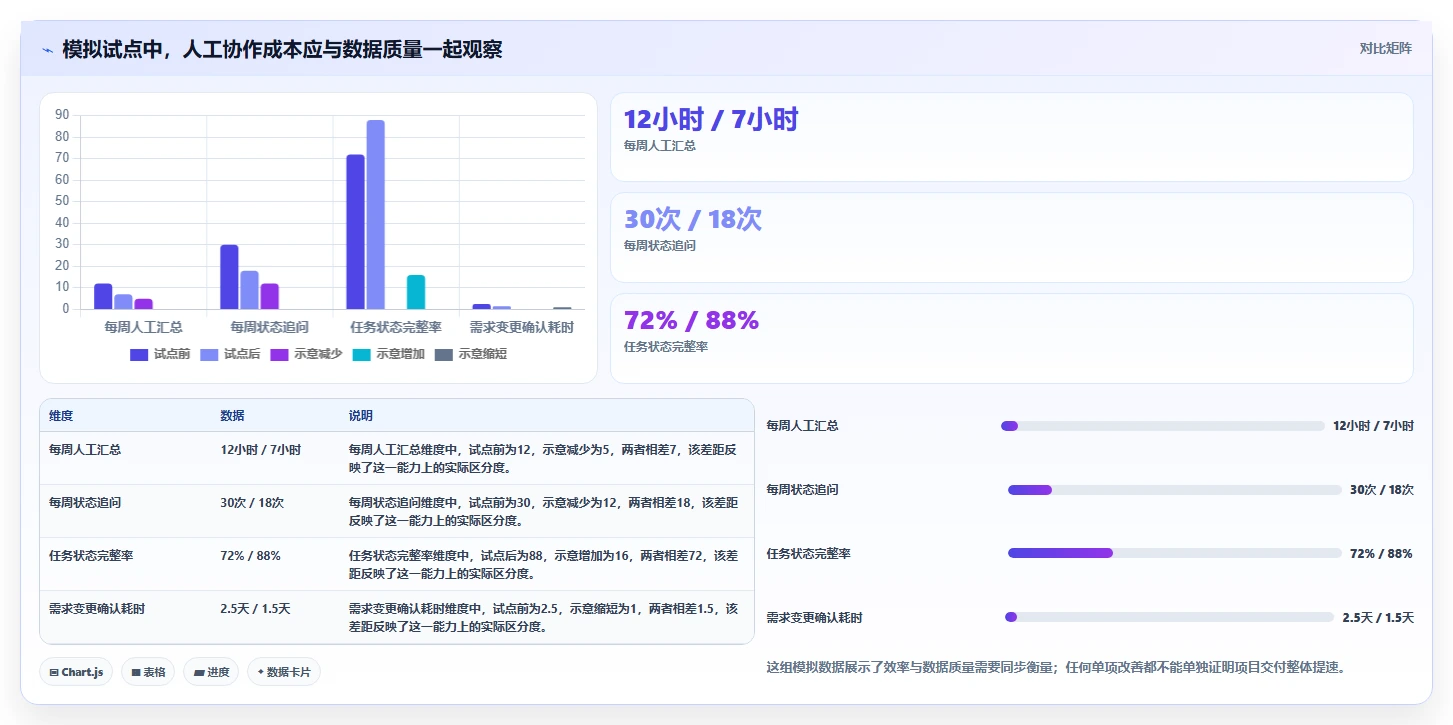Image resolution: width=1453 pixels, height=725 pixels.
Task: Open the 30次 / 18次 data card
Action: [1011, 237]
